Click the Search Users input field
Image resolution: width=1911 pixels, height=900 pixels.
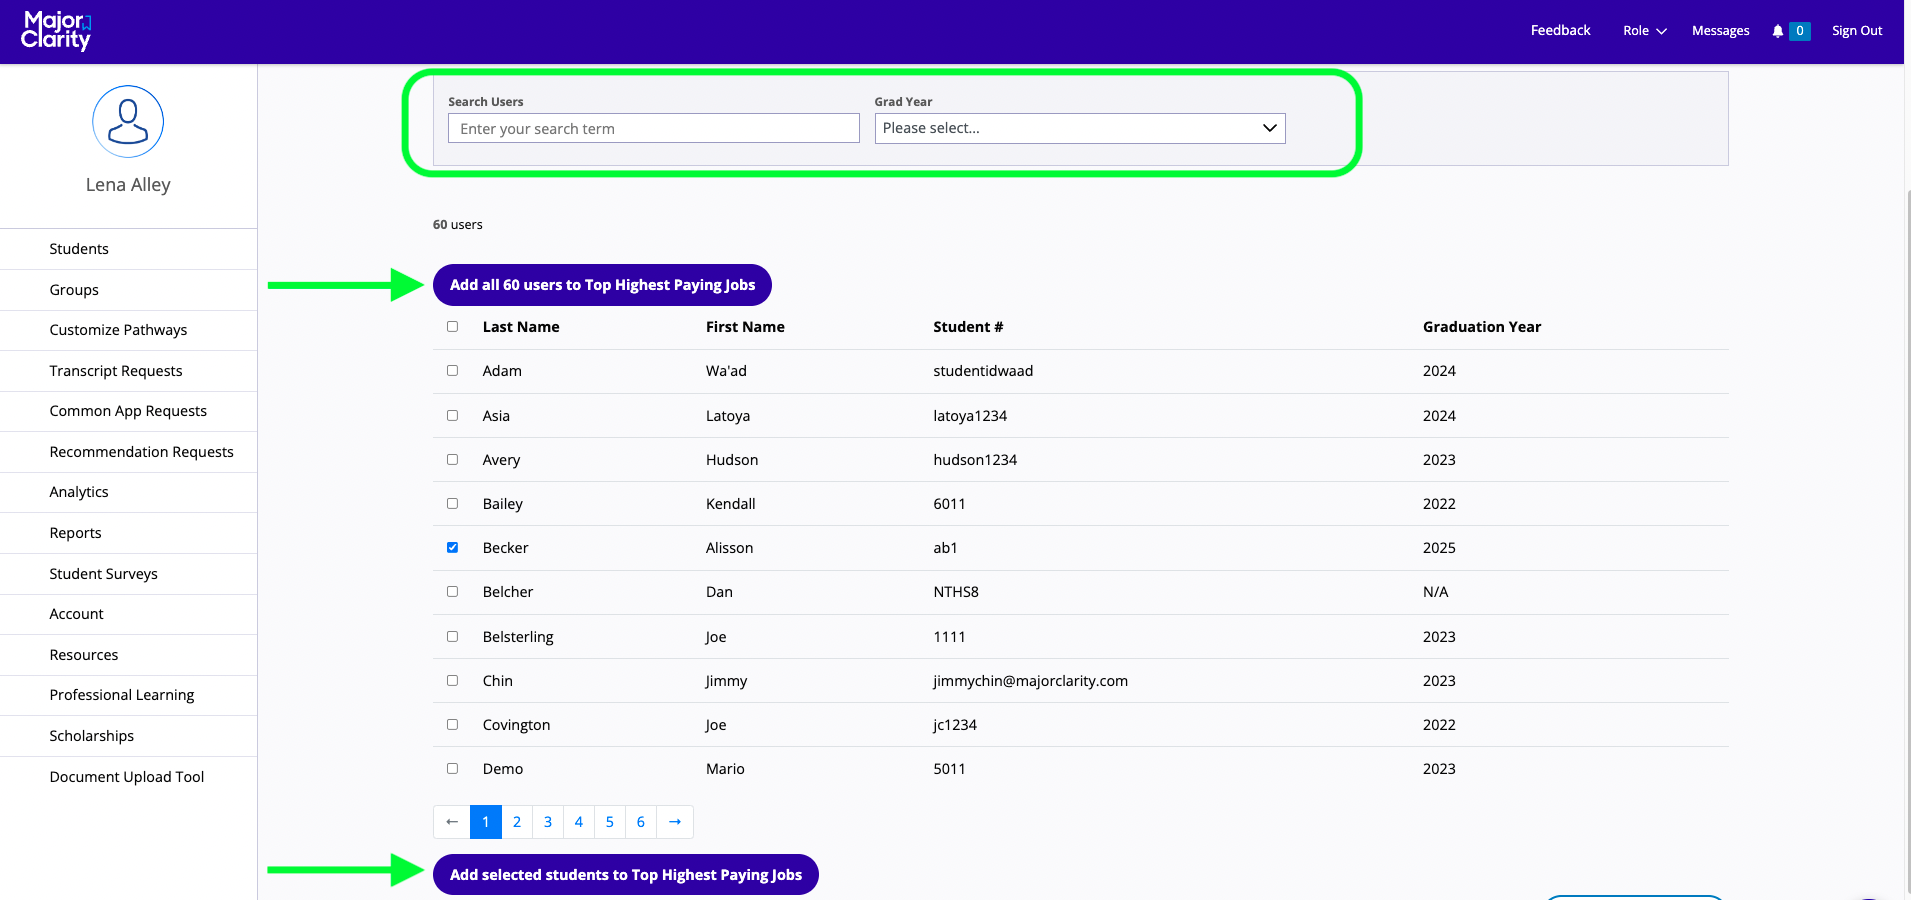(653, 129)
